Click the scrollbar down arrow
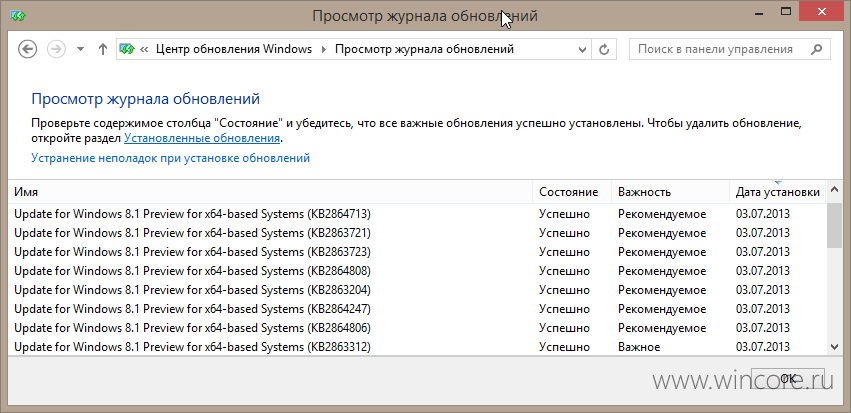This screenshot has width=851, height=413. [834, 347]
